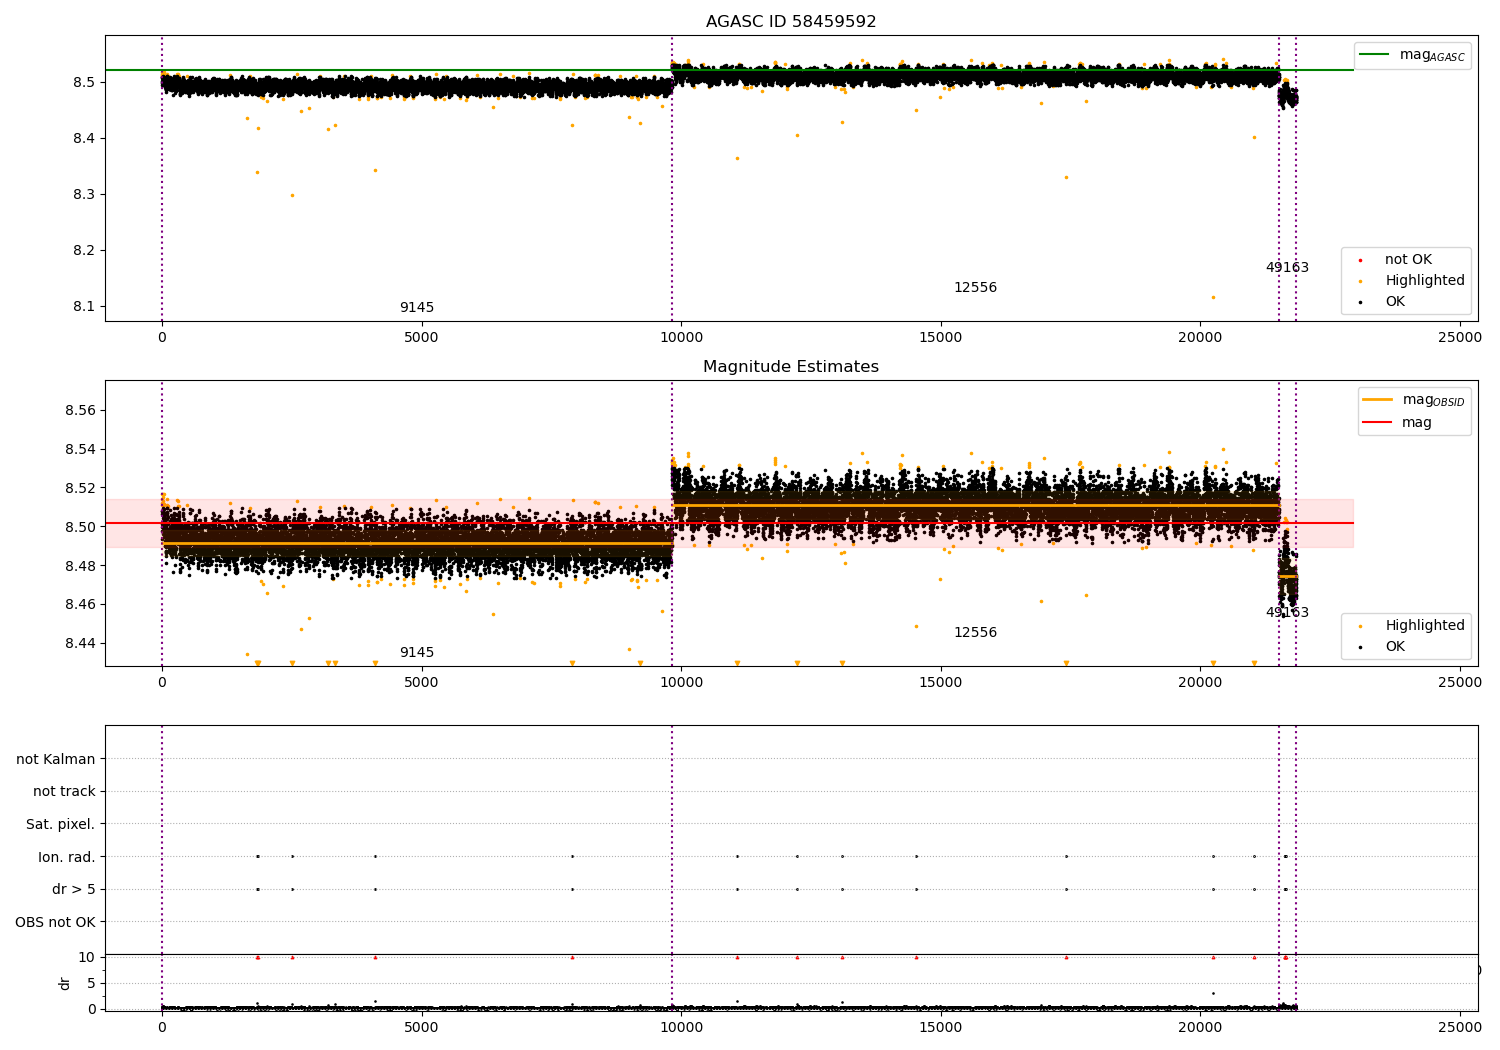Click the Magnitude Estimates subplot title

click(x=791, y=367)
